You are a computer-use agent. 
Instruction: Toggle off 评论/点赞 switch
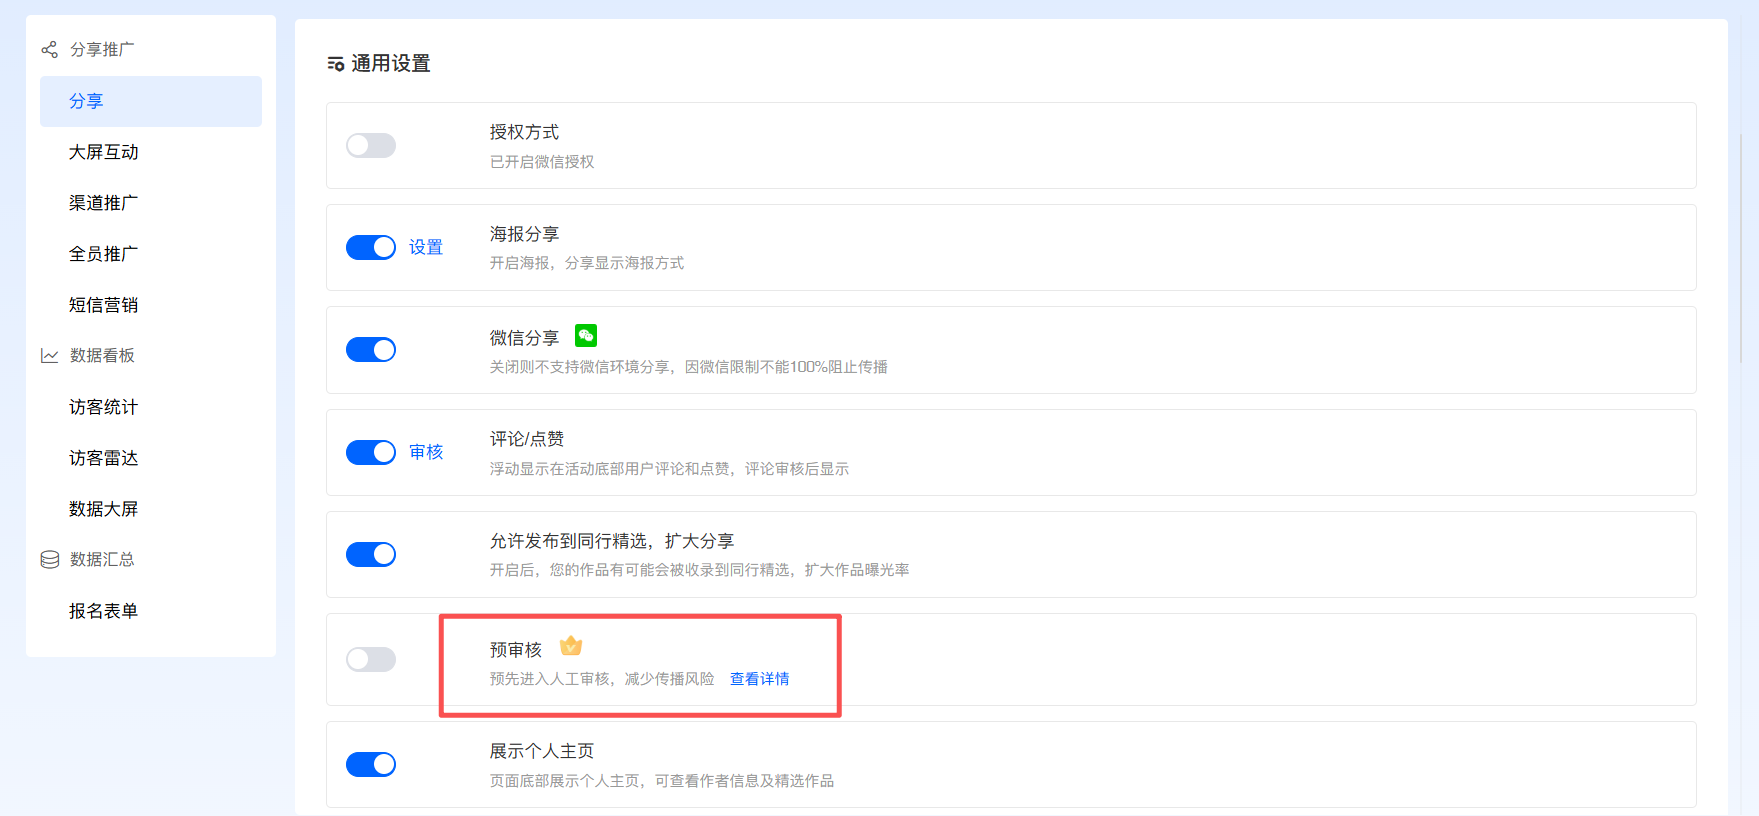[371, 452]
